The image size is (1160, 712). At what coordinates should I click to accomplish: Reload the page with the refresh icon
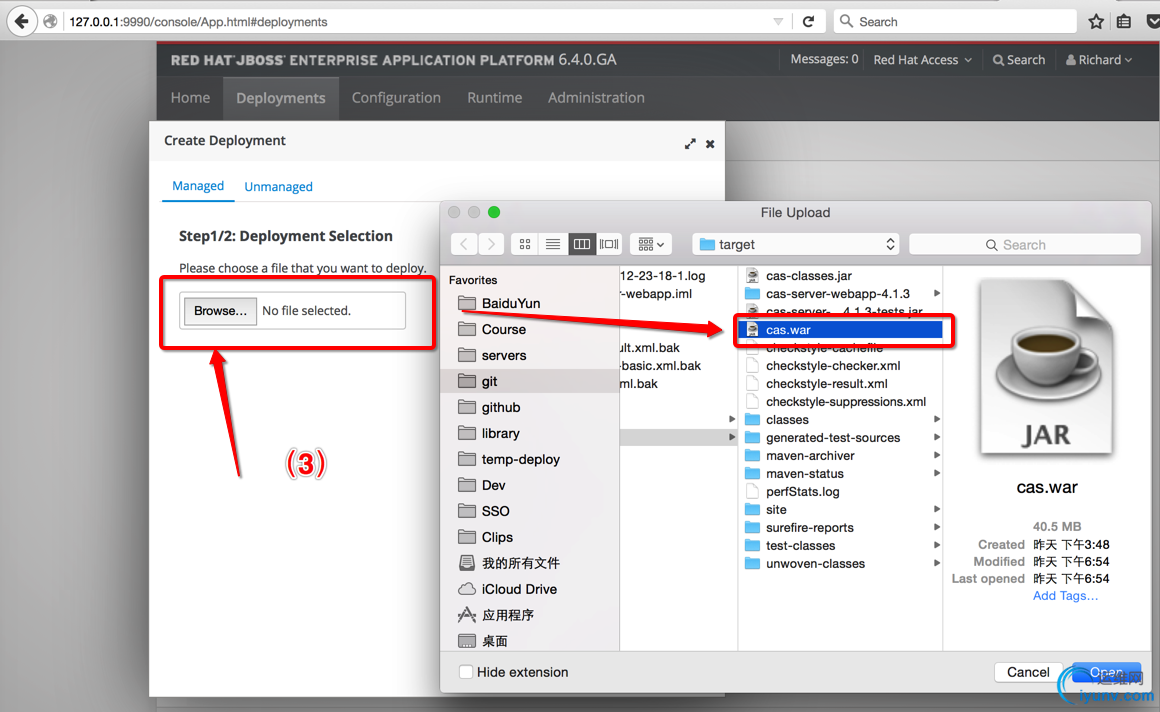(x=809, y=21)
